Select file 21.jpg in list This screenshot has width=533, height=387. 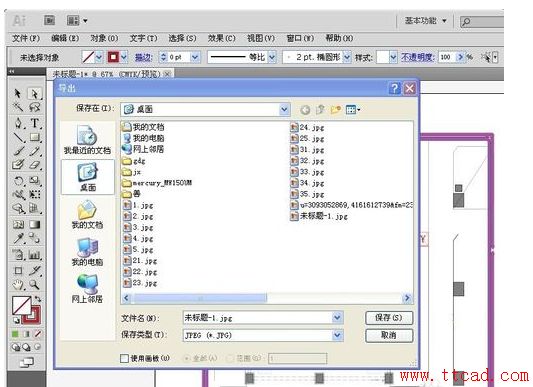(140, 261)
